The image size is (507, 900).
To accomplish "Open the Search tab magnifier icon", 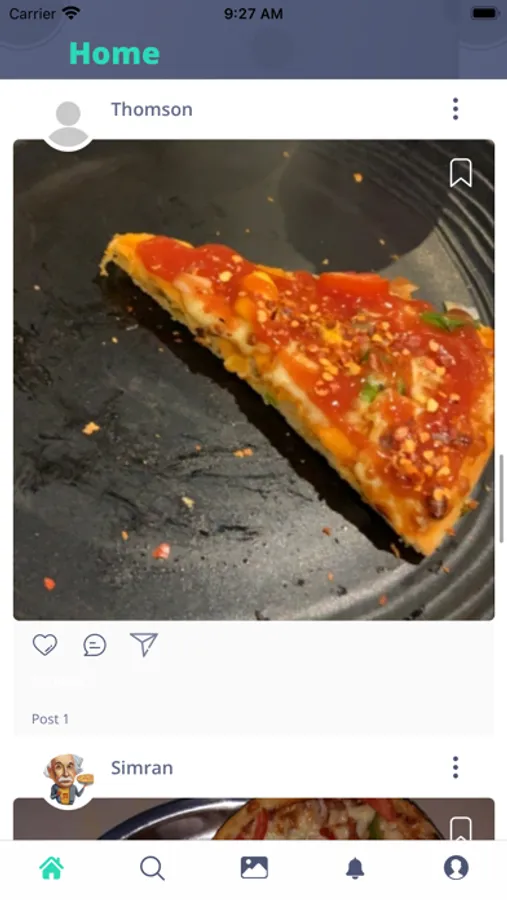I will [x=152, y=868].
